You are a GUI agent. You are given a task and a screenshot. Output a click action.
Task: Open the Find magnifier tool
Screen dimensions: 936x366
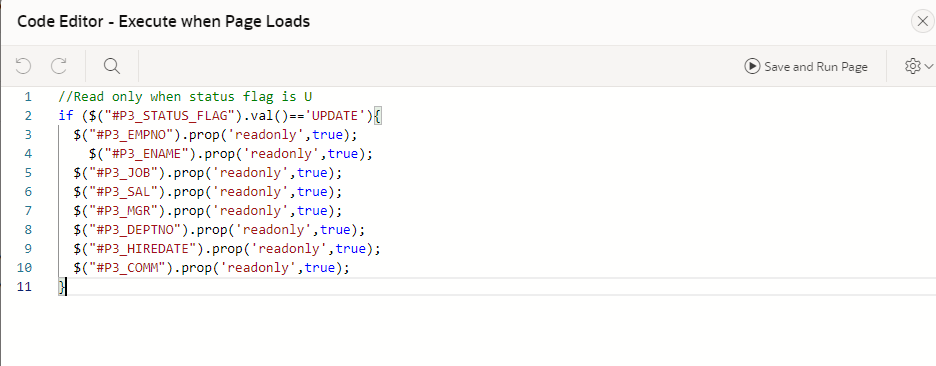click(112, 66)
